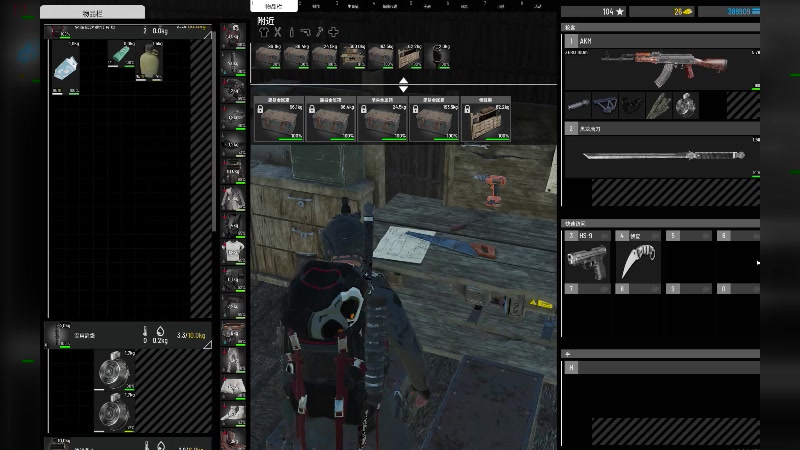Screen dimensions: 800x450
Task: Filter nearby items by clothing shirt icon
Action: click(263, 32)
